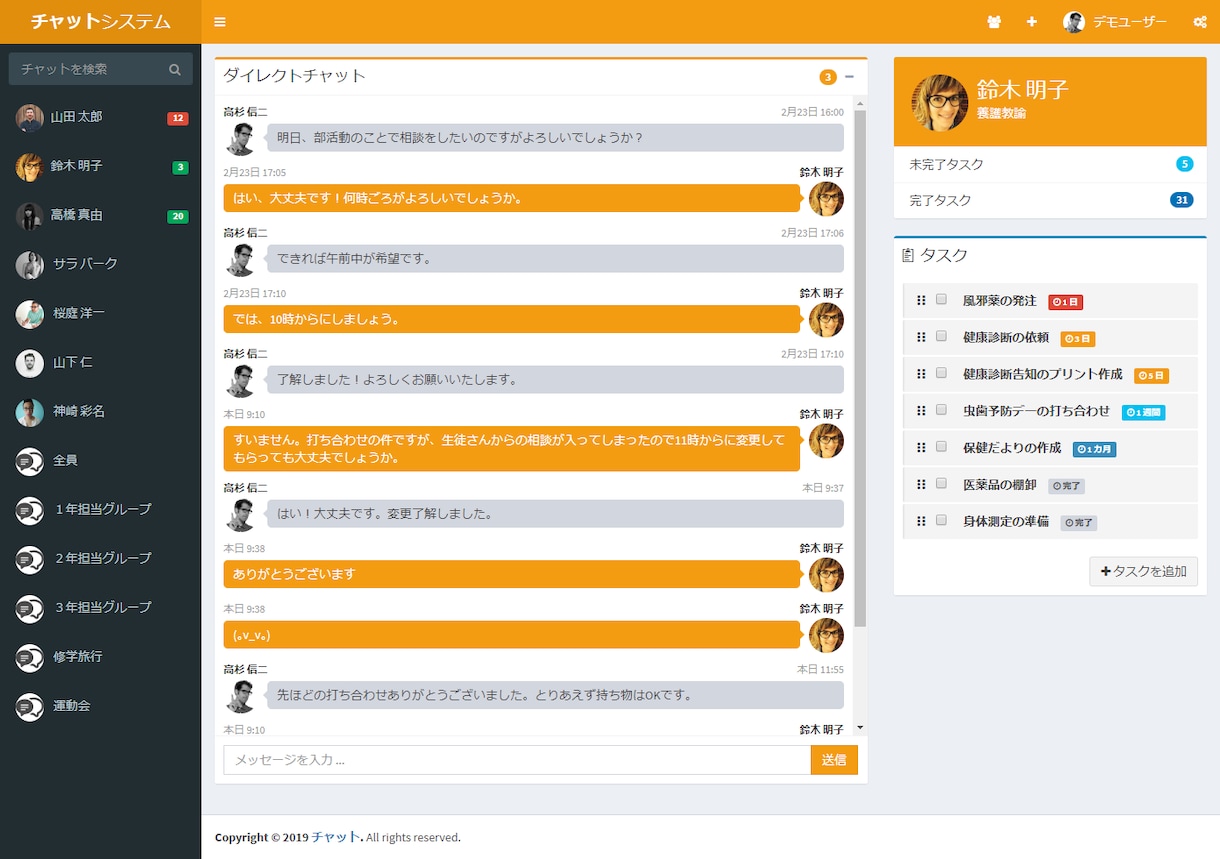Open the デモユーザー account menu
1220x859 pixels.
(x=1115, y=22)
